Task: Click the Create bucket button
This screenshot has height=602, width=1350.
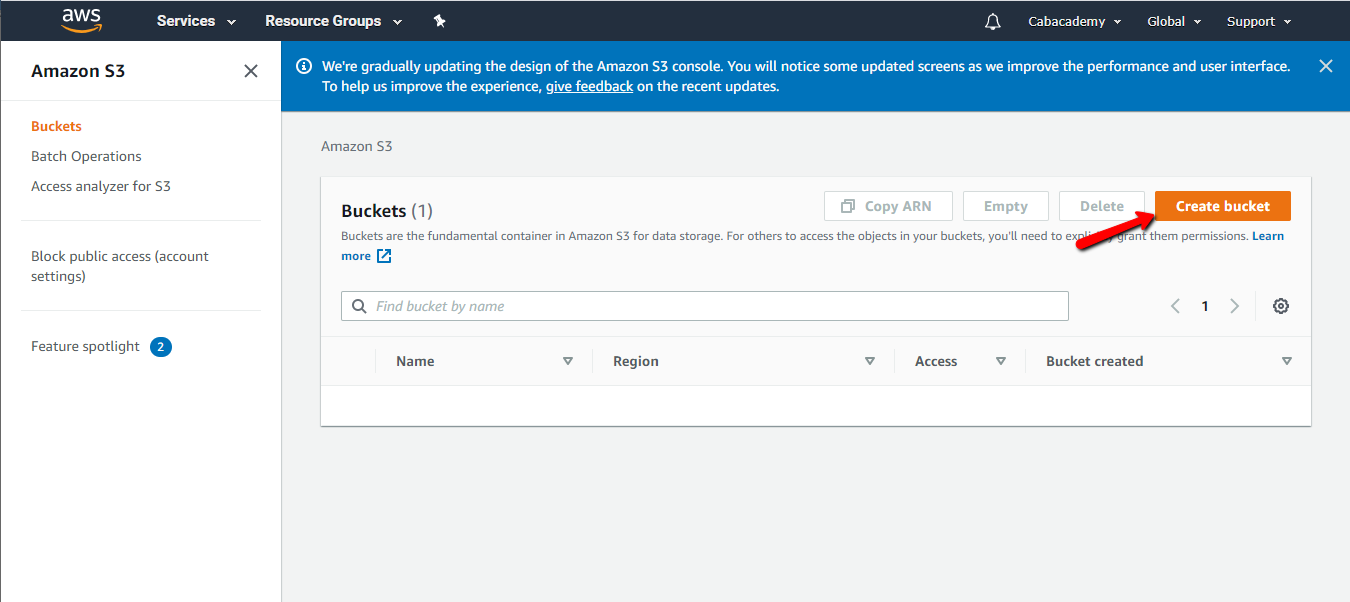Action: [x=1223, y=206]
